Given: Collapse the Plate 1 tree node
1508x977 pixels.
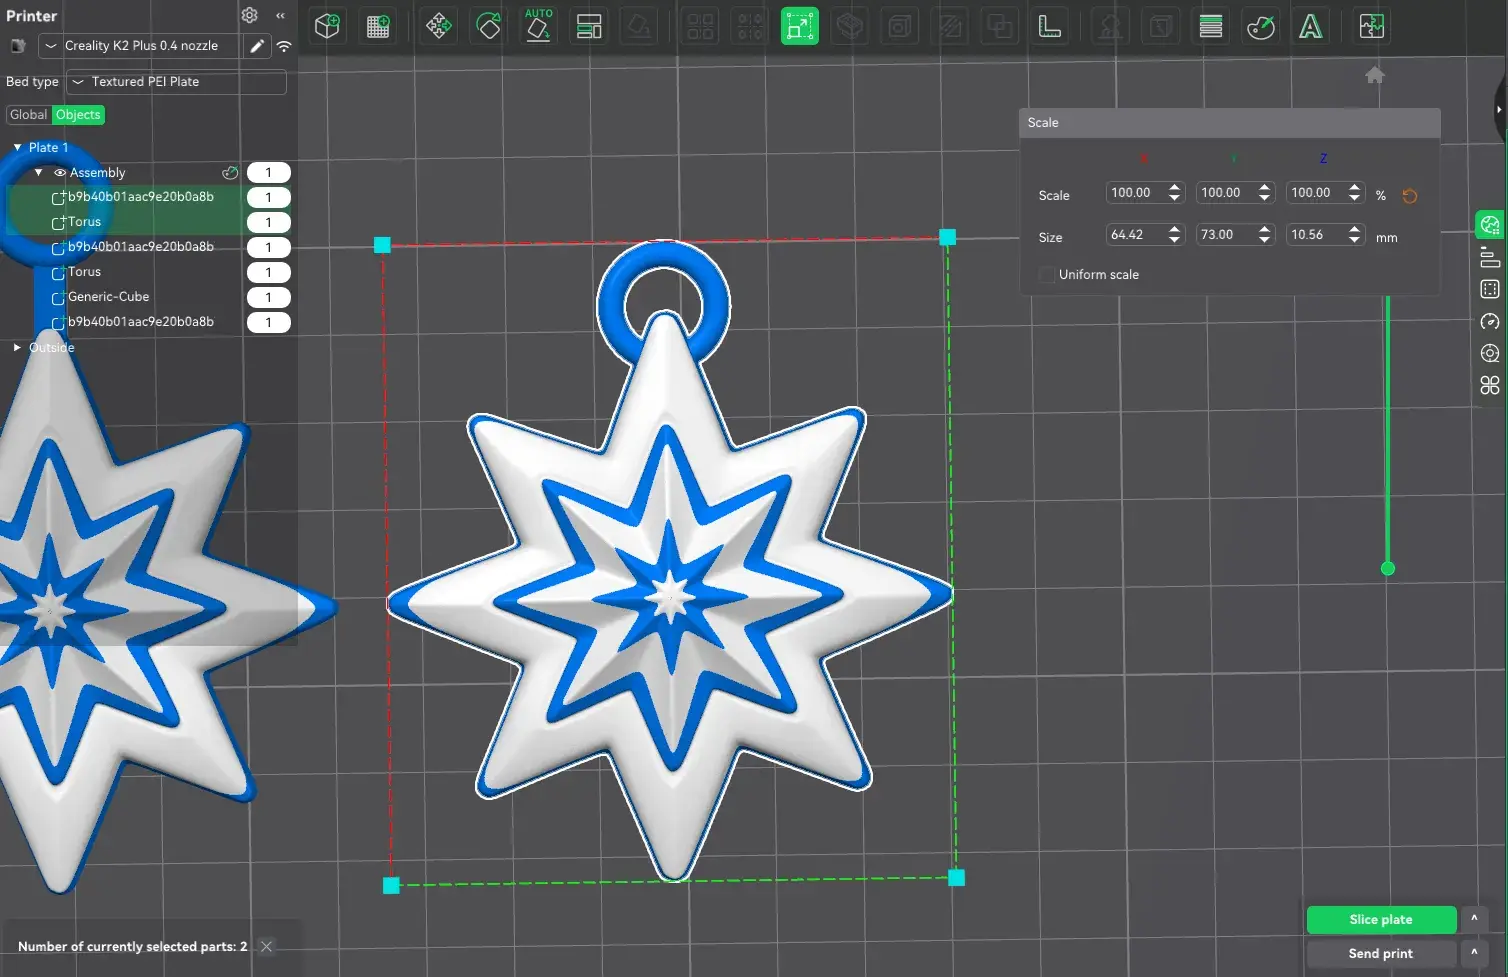Looking at the screenshot, I should 17,148.
